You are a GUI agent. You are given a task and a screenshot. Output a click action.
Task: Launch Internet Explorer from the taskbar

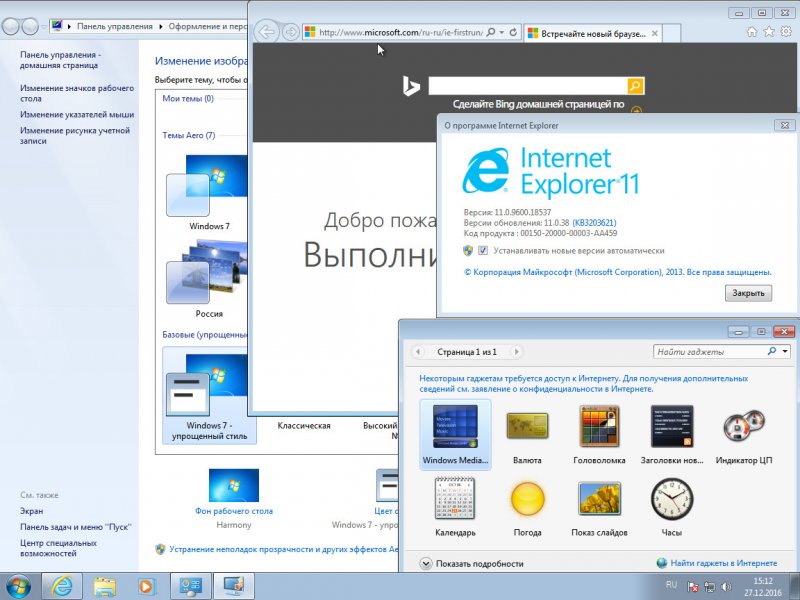pos(62,586)
